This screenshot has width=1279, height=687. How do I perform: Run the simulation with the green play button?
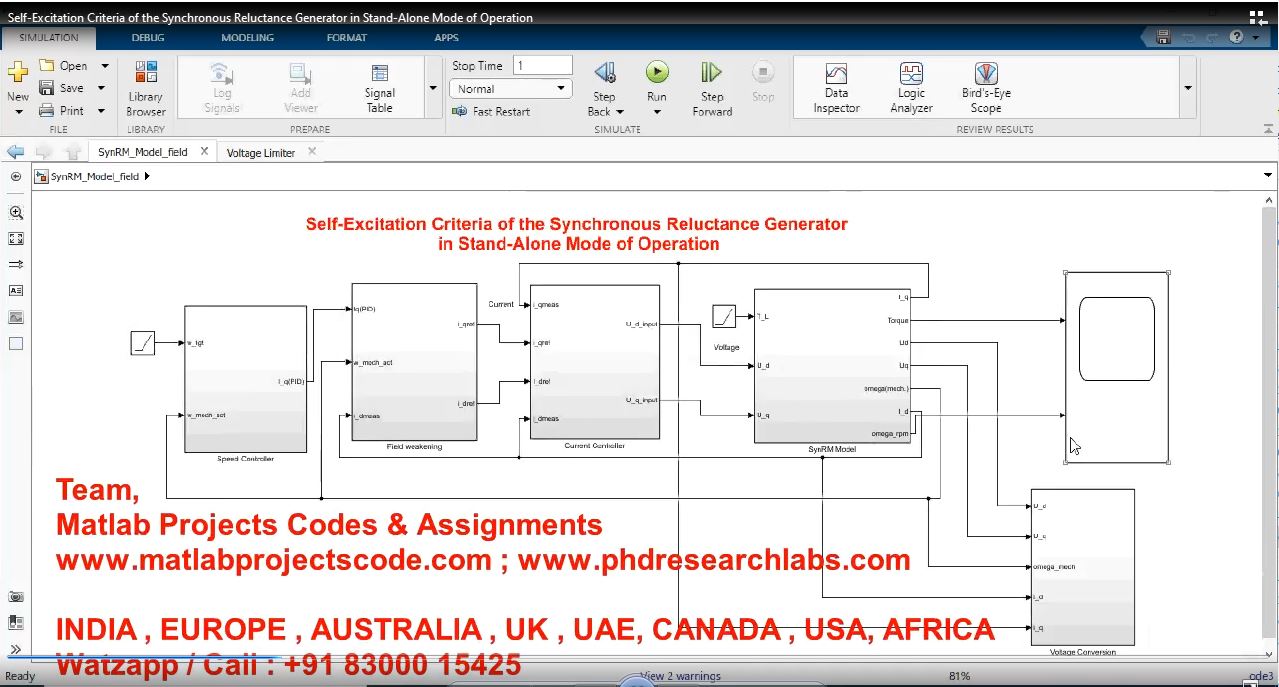[656, 72]
